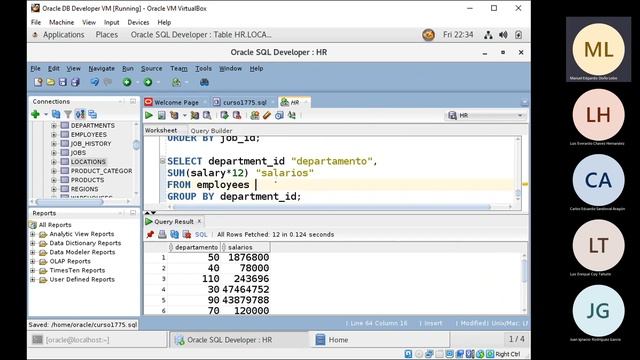Open the Source menu
Image resolution: width=640 pixels, height=360 pixels.
click(151, 69)
